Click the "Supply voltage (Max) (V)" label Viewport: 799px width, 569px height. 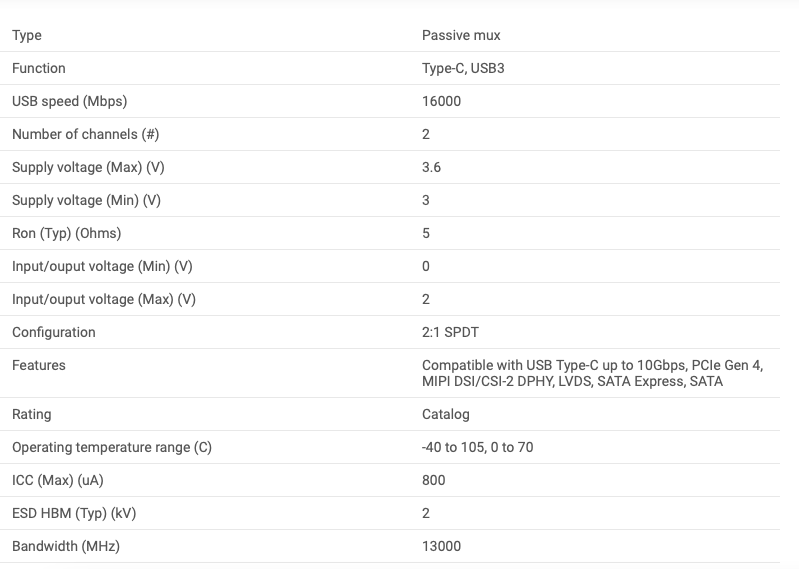pos(88,167)
